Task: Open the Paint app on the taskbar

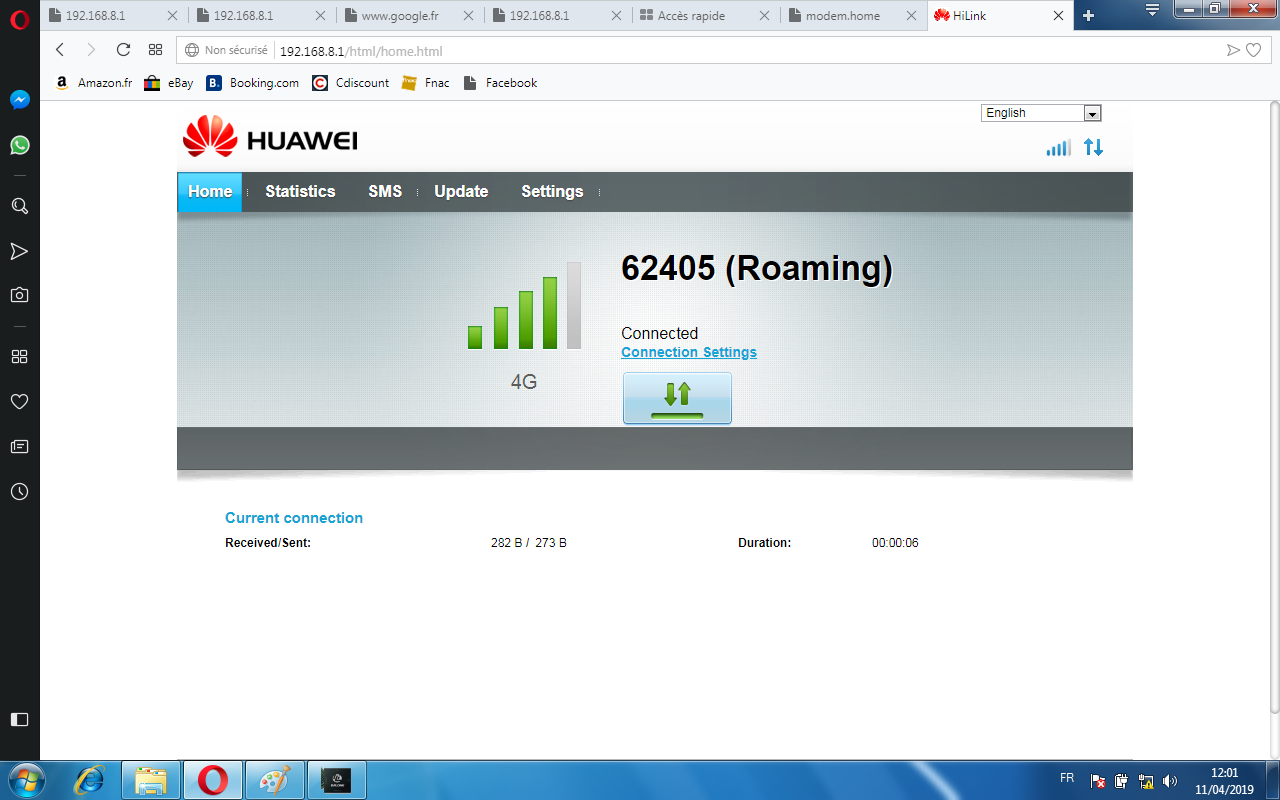Action: click(x=273, y=779)
